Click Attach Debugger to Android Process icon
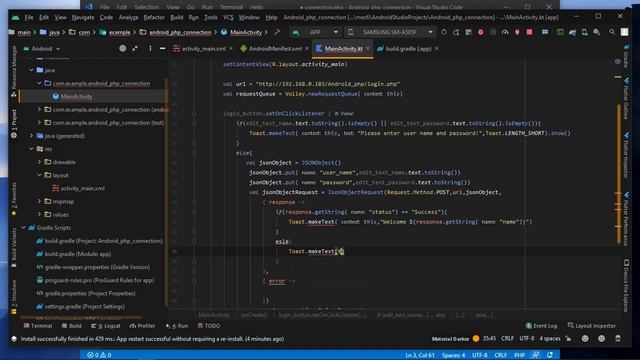 coord(517,32)
